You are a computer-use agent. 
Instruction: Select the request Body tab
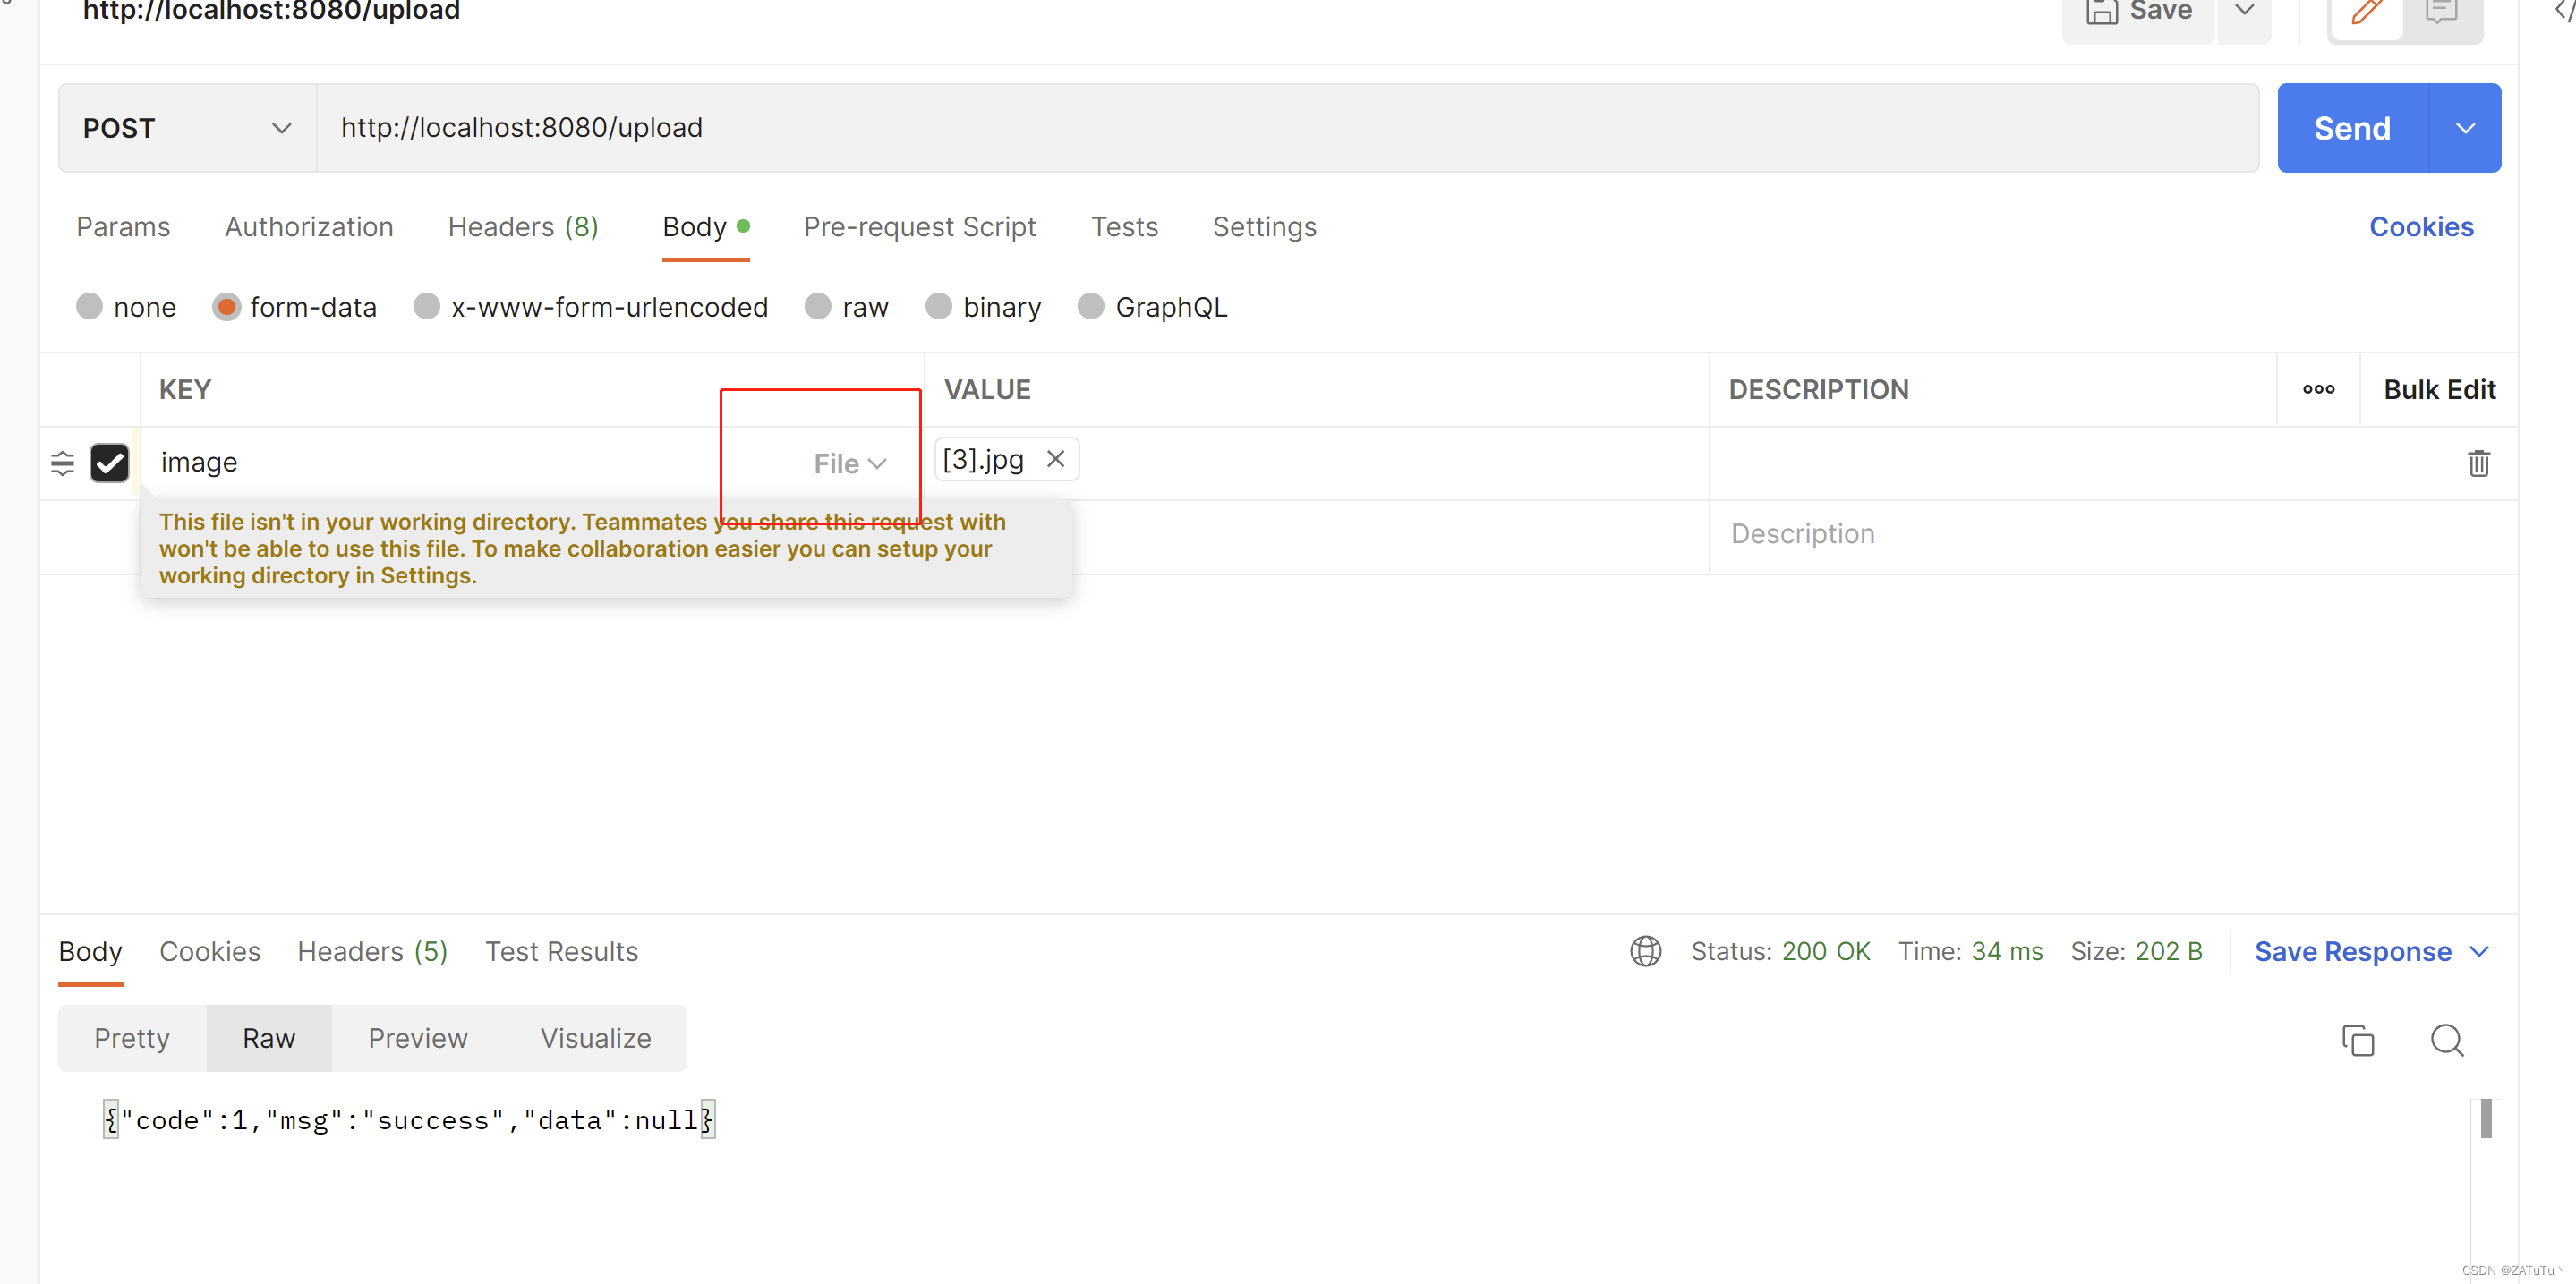705,227
